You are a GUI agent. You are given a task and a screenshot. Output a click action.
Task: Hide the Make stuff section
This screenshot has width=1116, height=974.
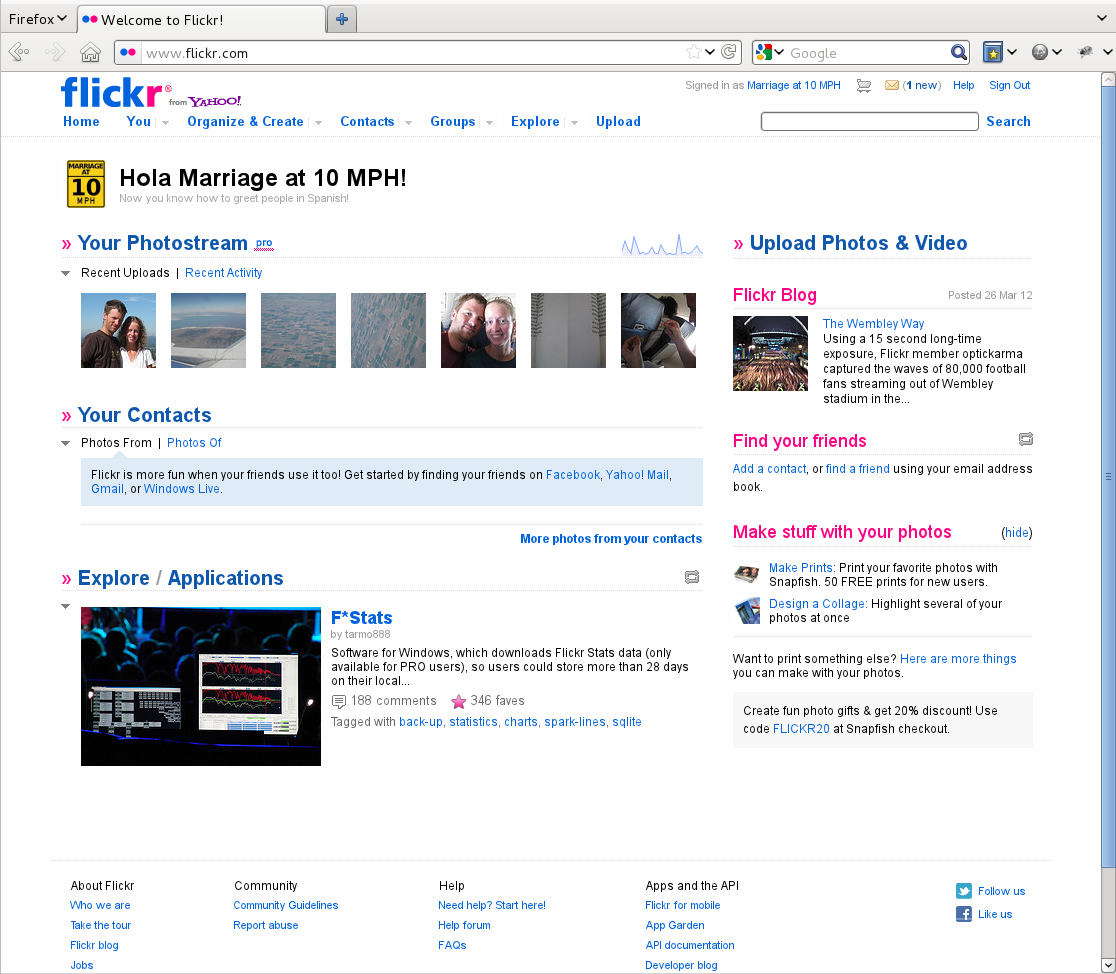tap(1016, 533)
